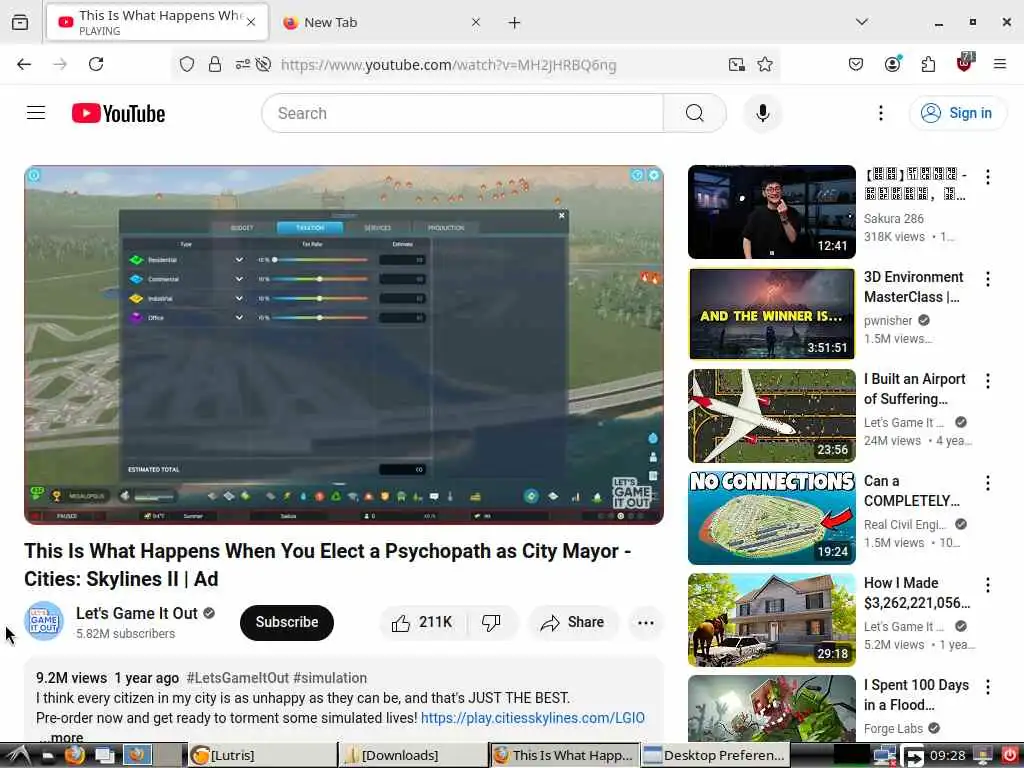Open the options menu for Can a COMPLETELY video

click(x=987, y=483)
